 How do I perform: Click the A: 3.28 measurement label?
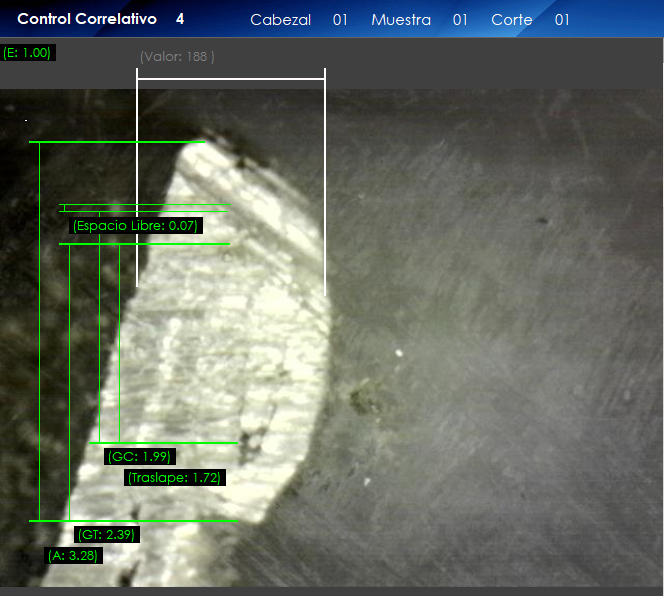[x=73, y=555]
